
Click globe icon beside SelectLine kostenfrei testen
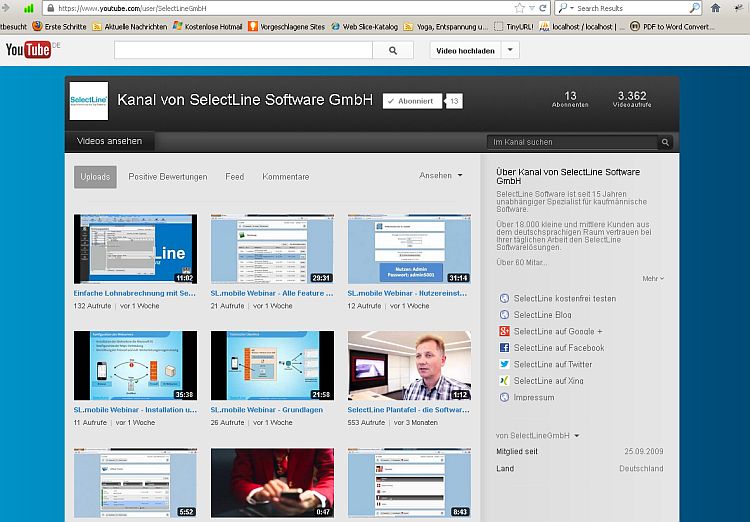pyautogui.click(x=504, y=299)
